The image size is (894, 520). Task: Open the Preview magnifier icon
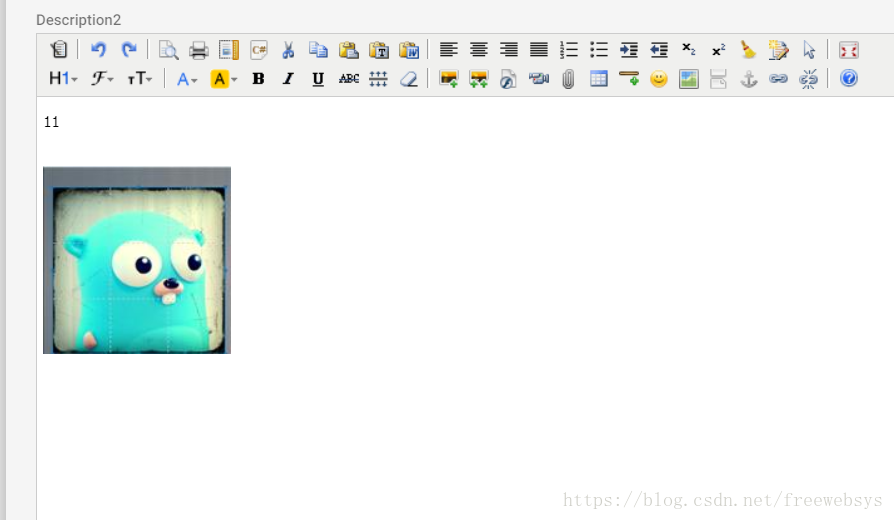click(168, 50)
